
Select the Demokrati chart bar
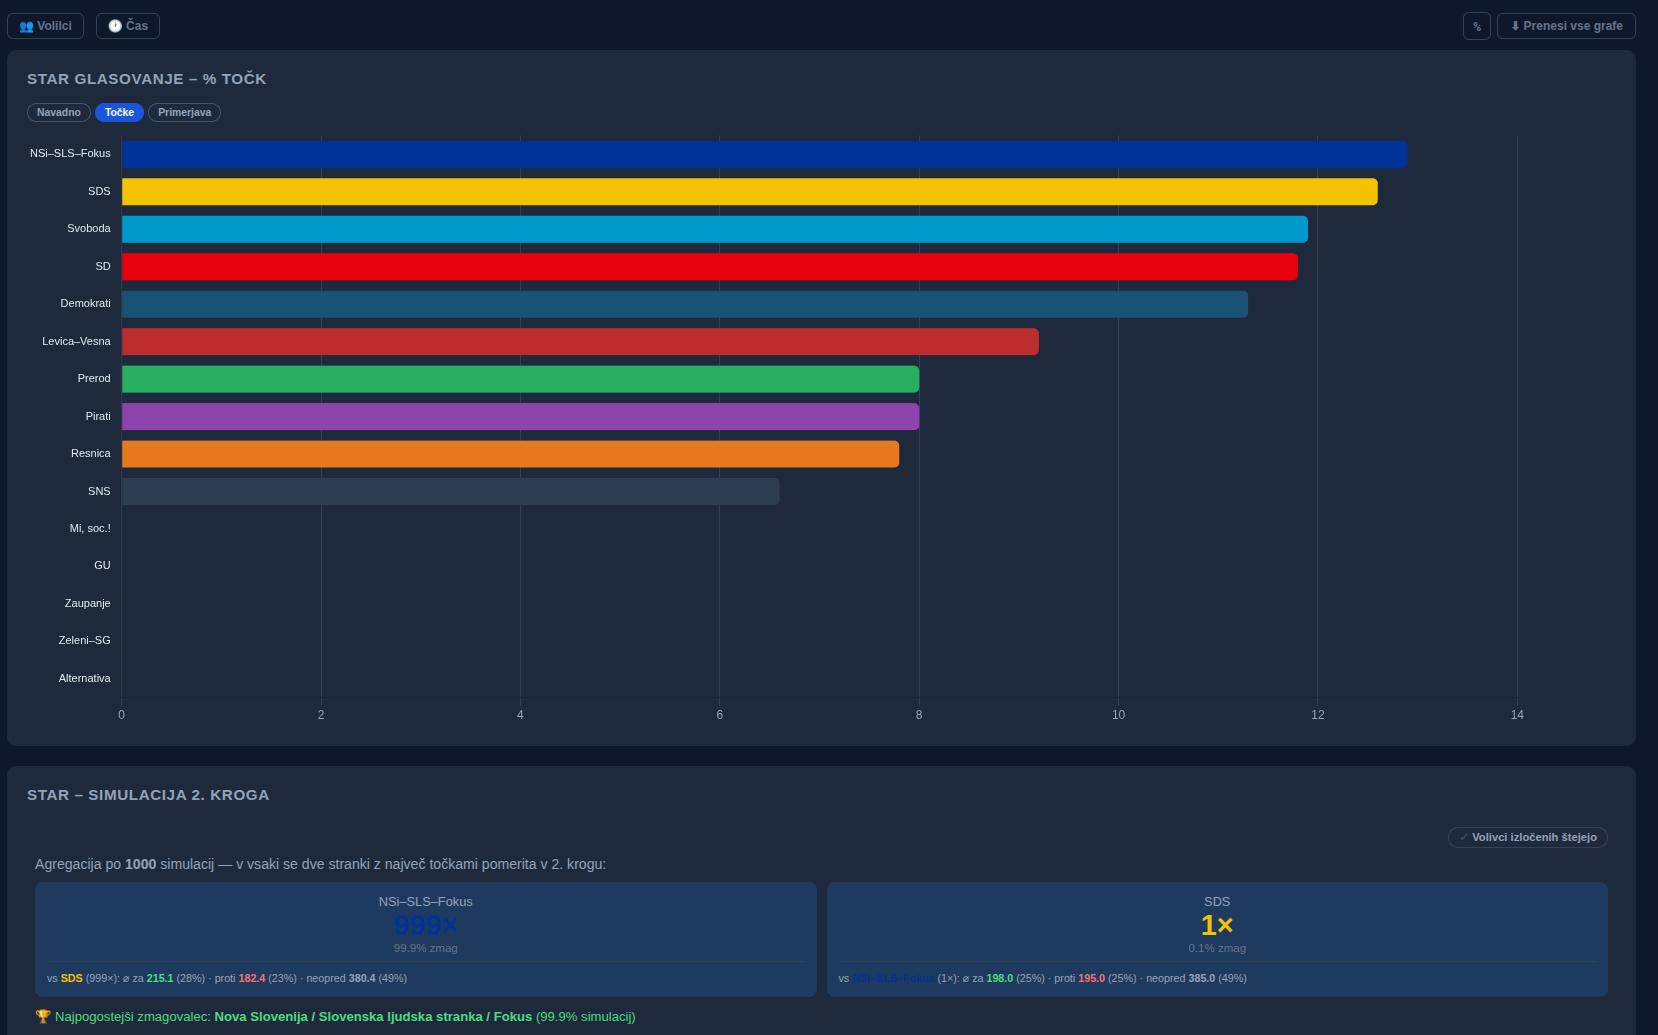coord(684,304)
